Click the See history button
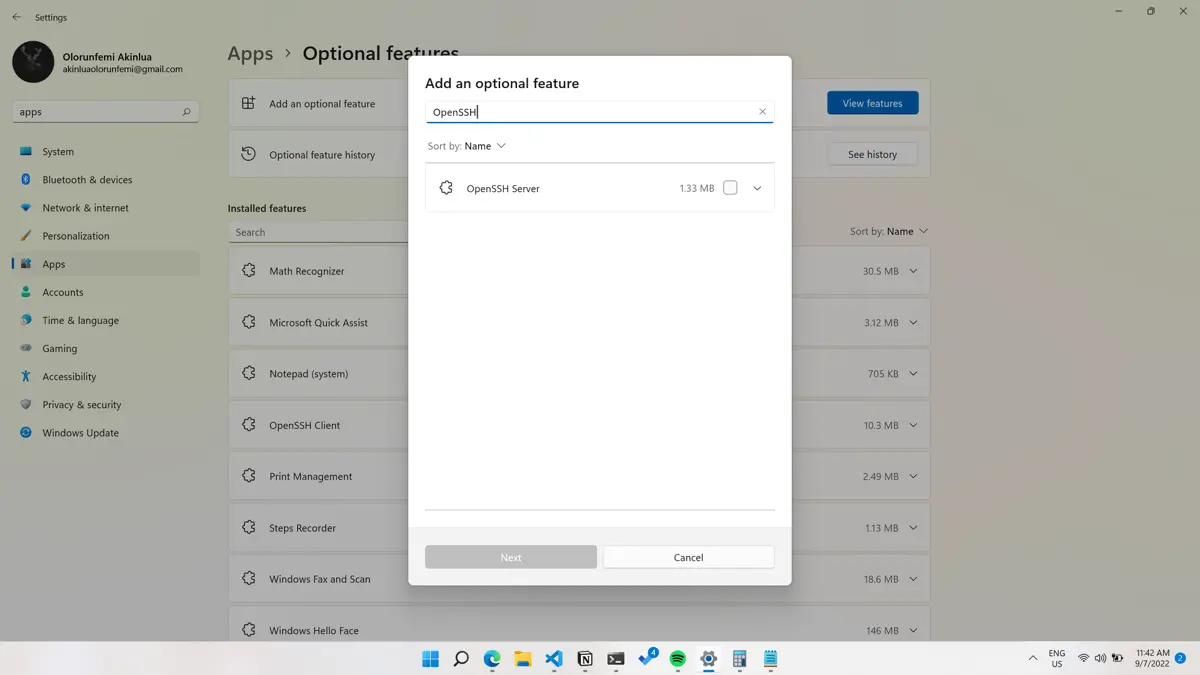Viewport: 1200px width, 675px height. (872, 154)
